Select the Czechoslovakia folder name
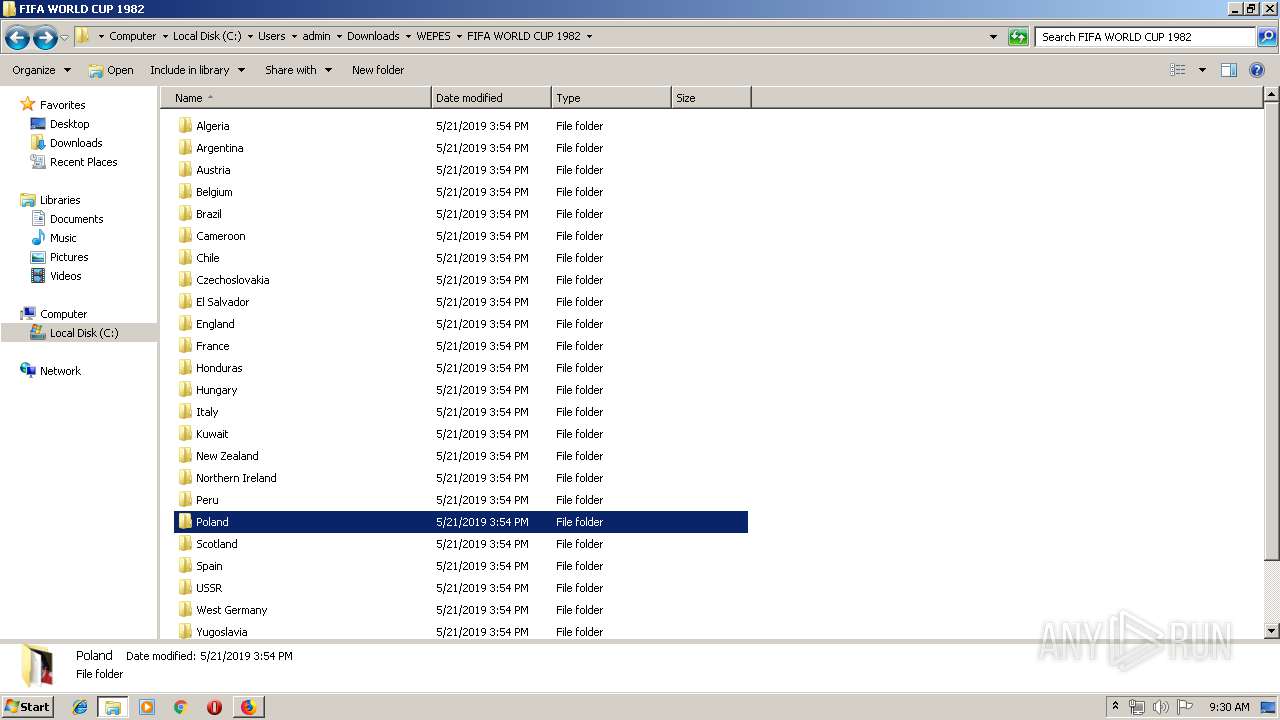Viewport: 1280px width, 720px height. click(x=233, y=280)
